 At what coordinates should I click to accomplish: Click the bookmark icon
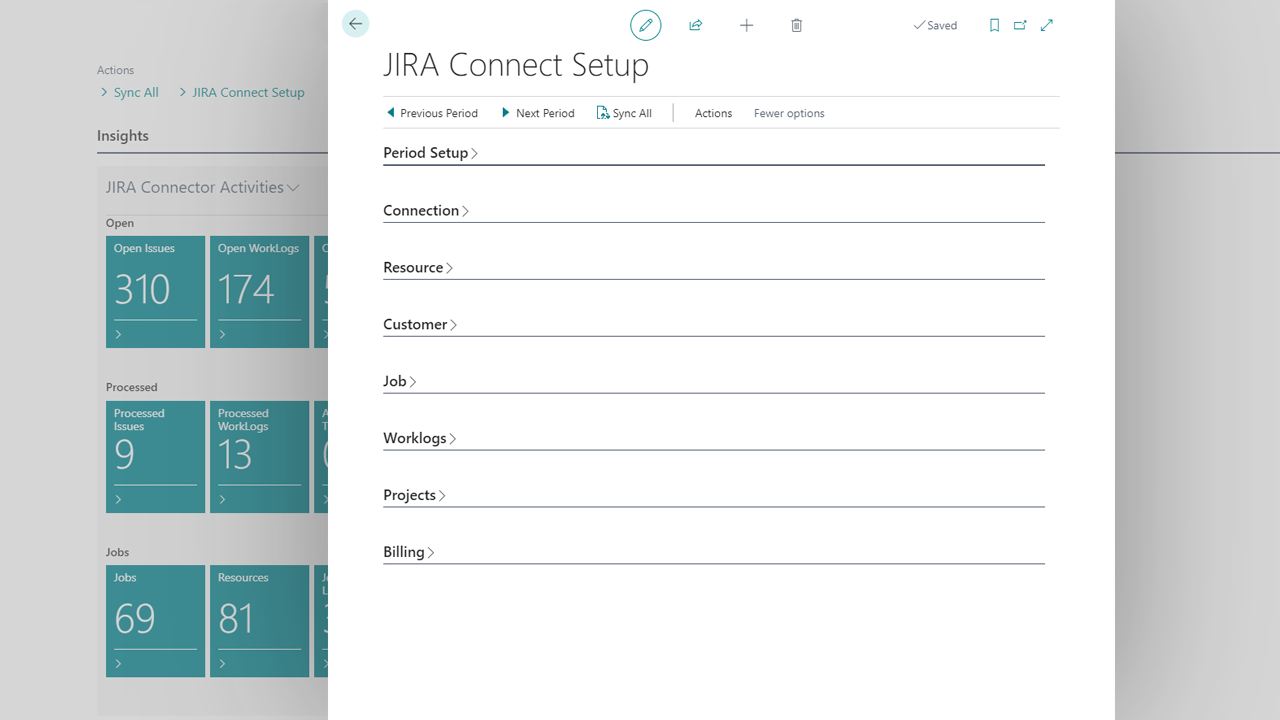pyautogui.click(x=994, y=25)
